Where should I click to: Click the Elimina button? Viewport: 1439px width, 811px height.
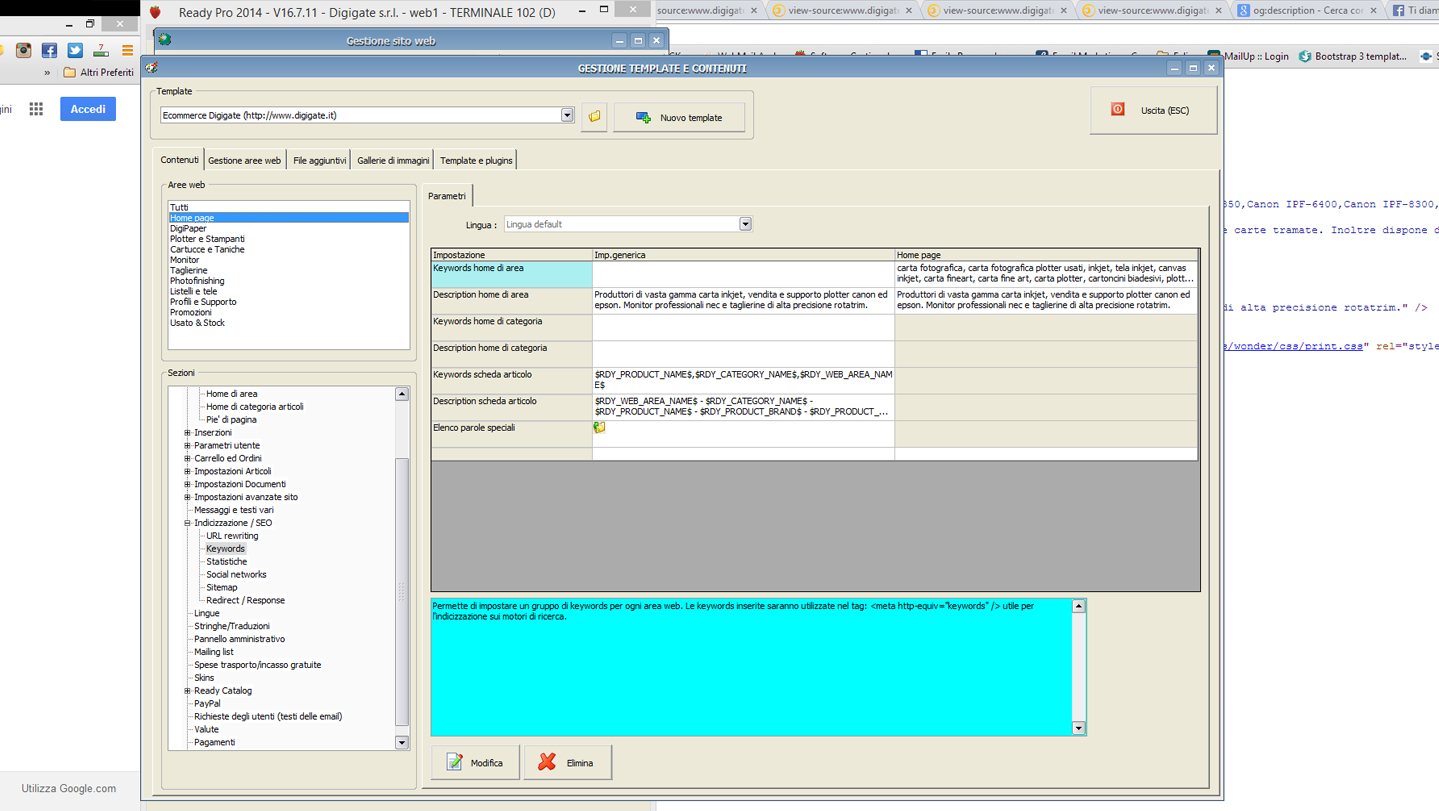tap(567, 763)
